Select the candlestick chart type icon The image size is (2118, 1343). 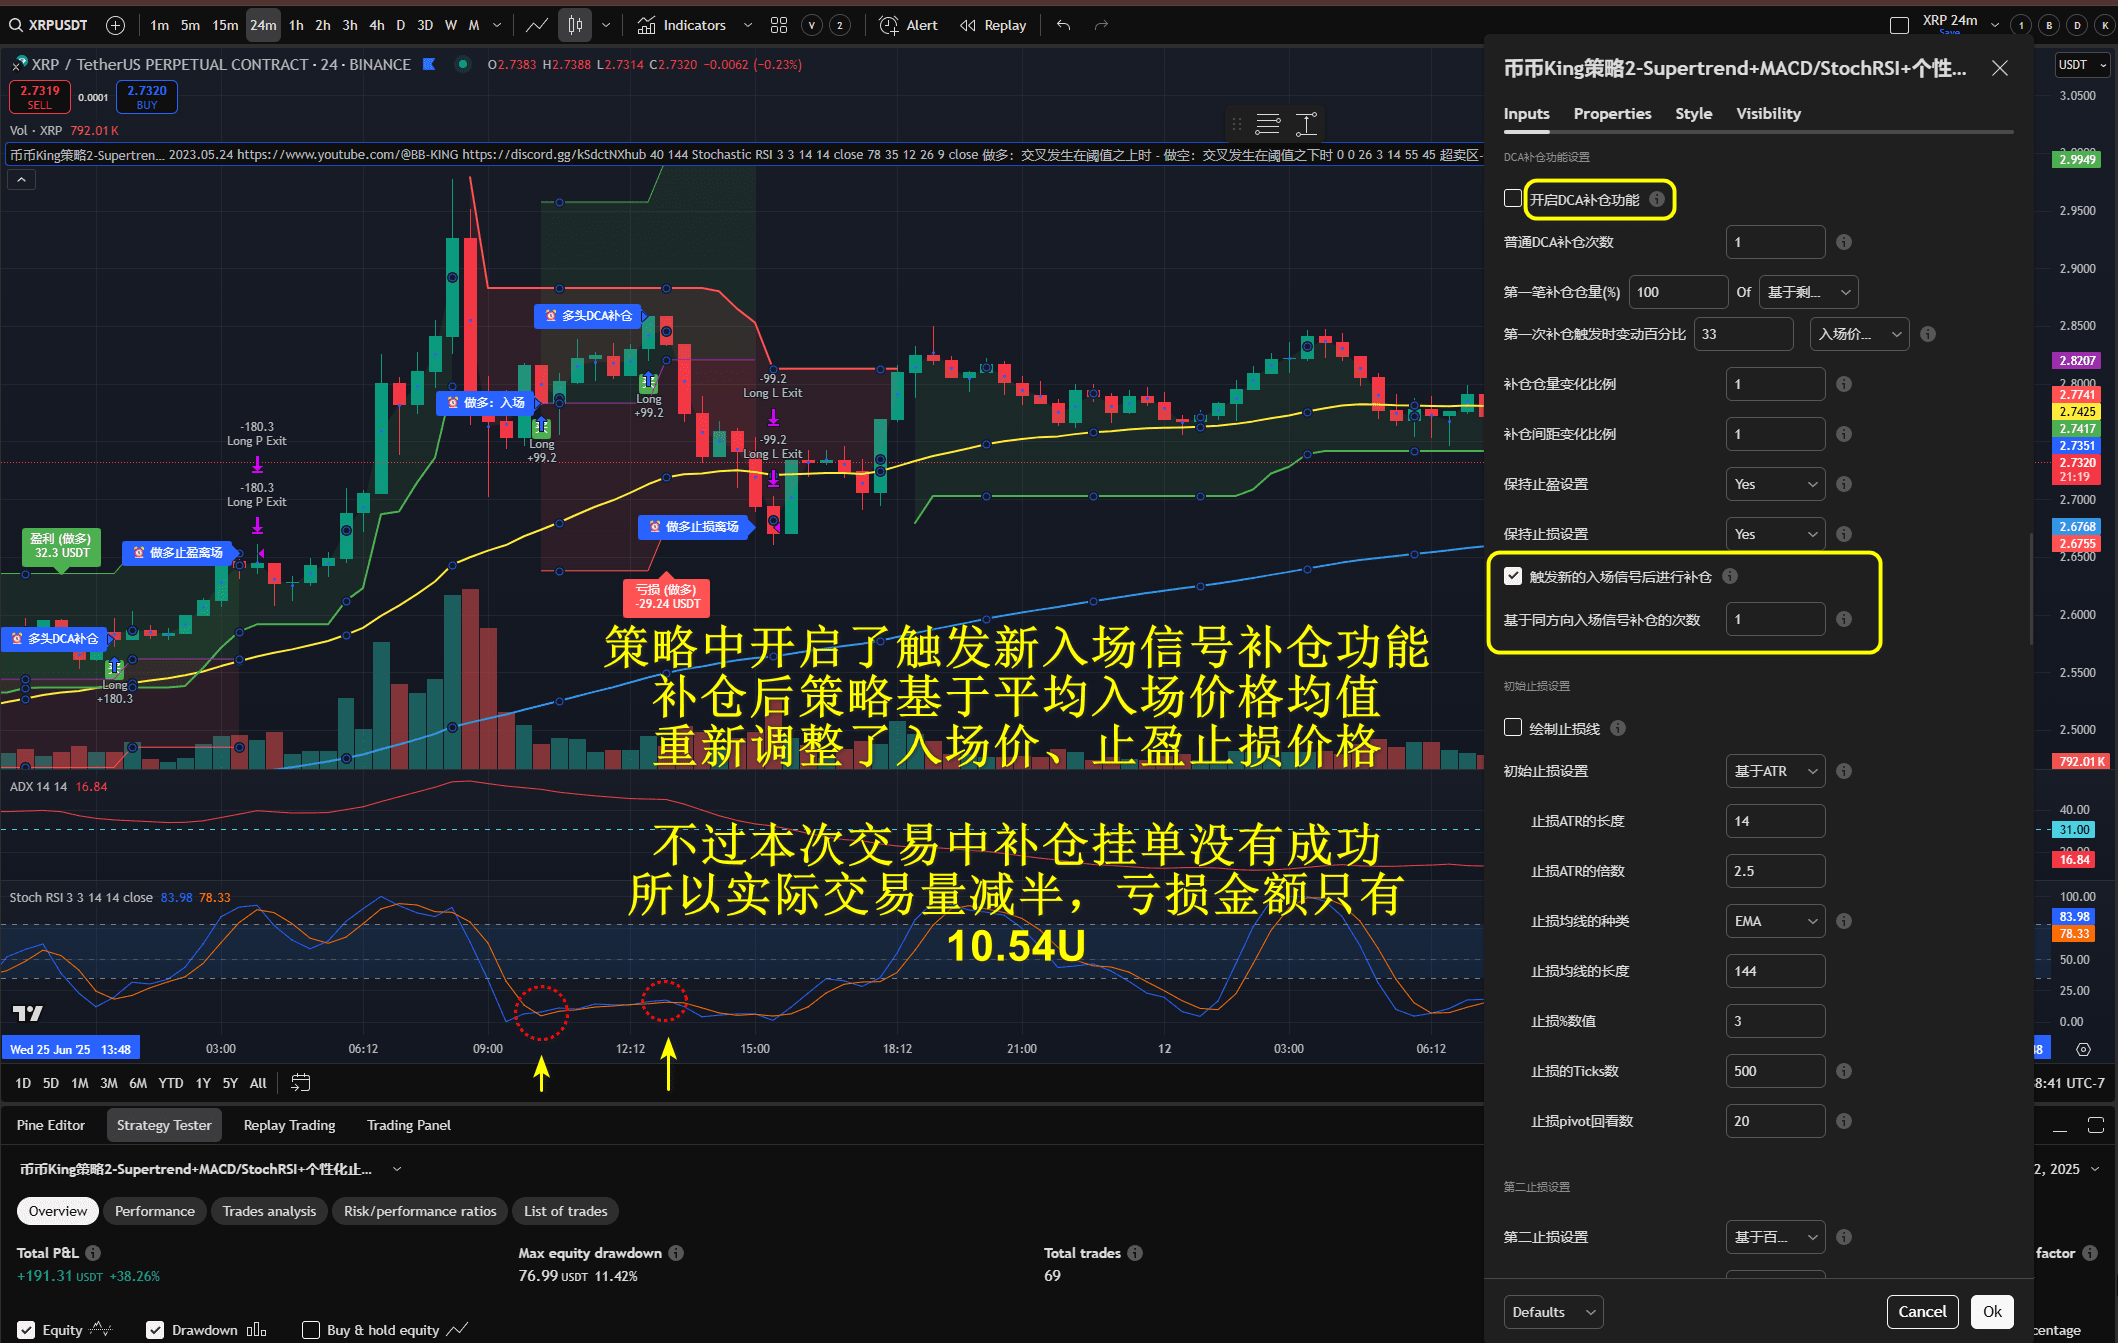[x=575, y=25]
